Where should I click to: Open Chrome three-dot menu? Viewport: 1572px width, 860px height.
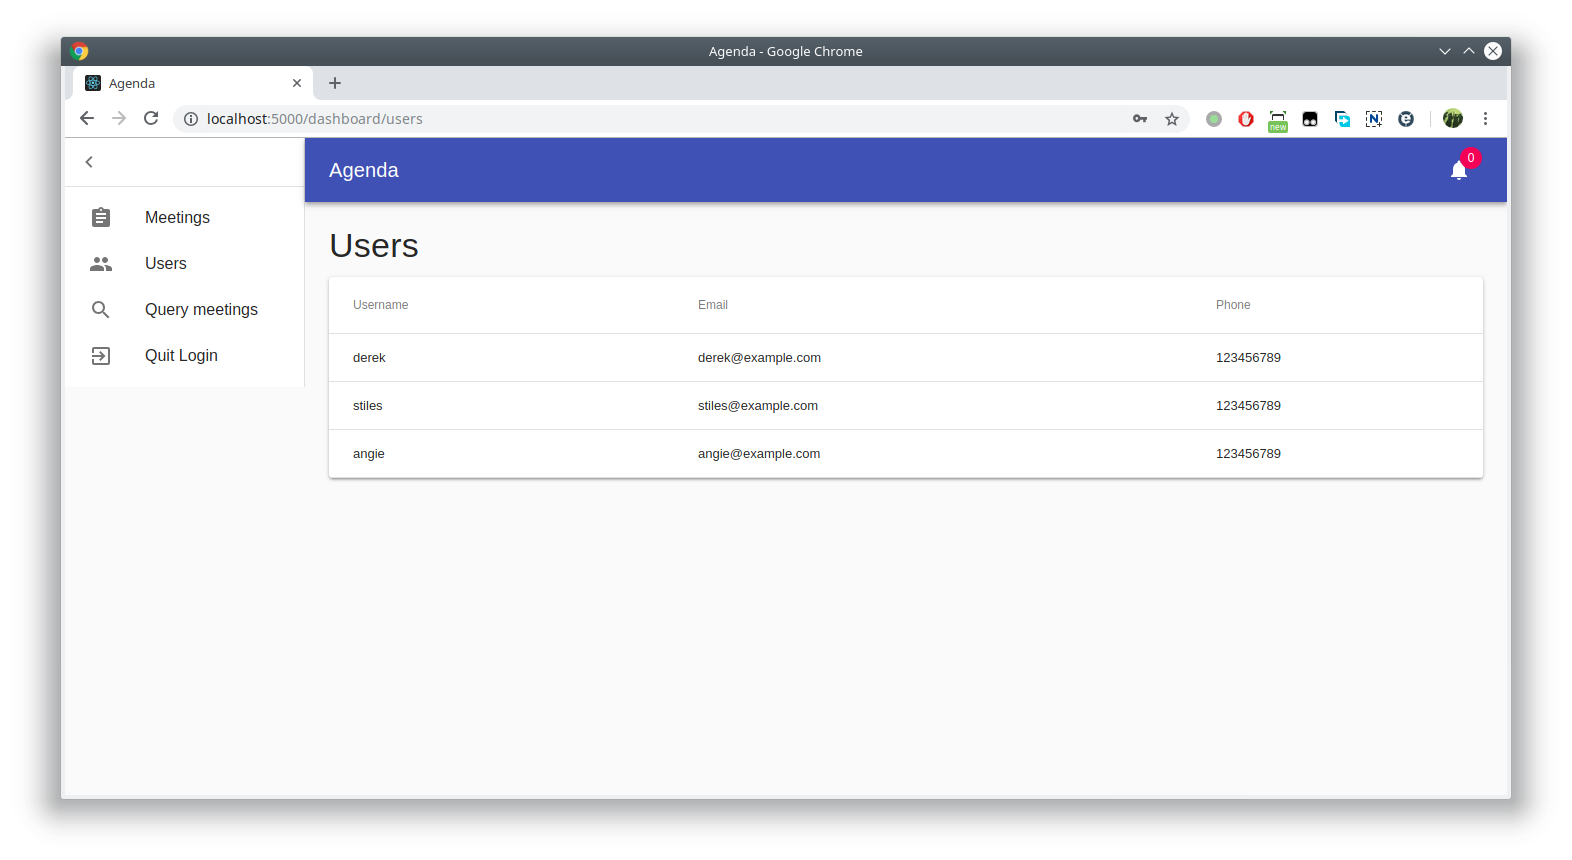pos(1486,119)
